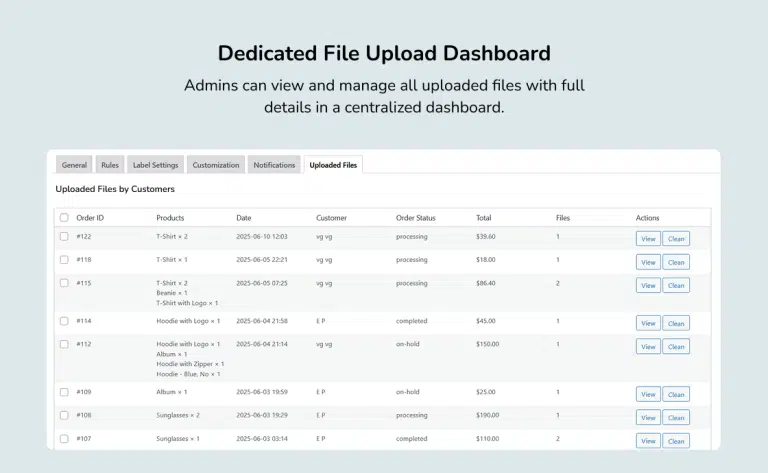
Task: Tick the checkbox for order #114
Action: click(64, 322)
